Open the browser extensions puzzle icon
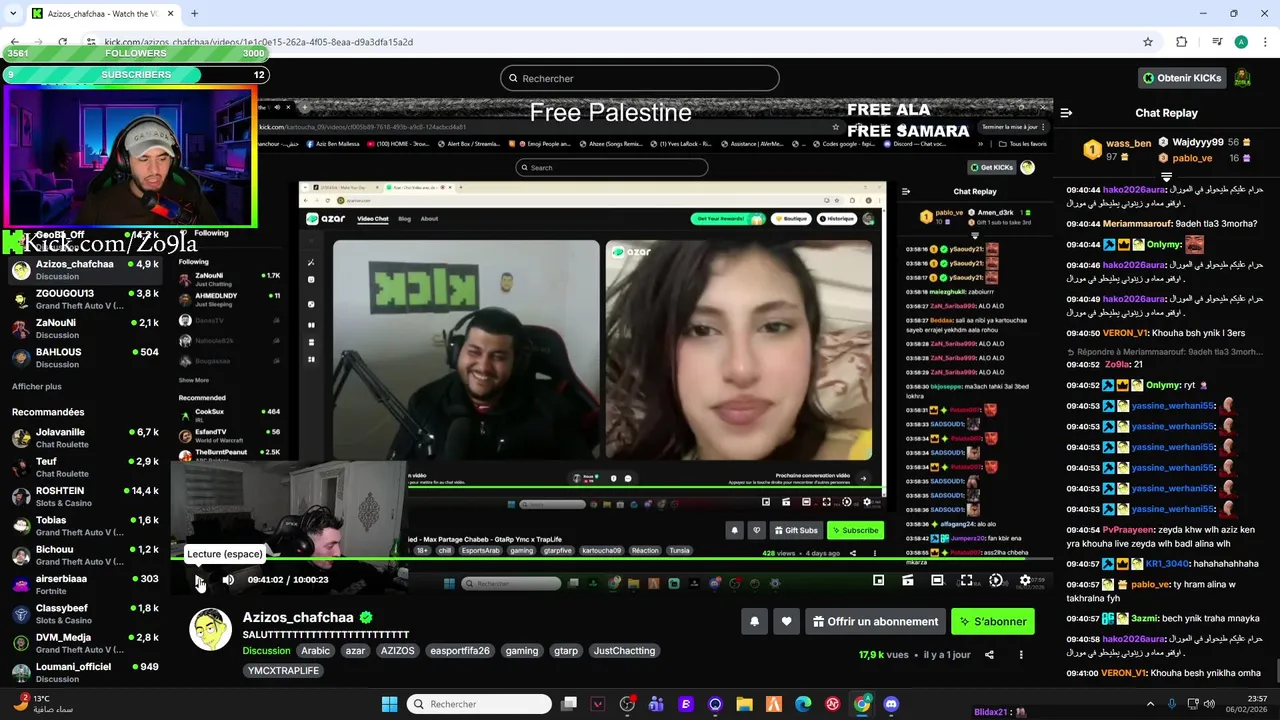 1182,42
